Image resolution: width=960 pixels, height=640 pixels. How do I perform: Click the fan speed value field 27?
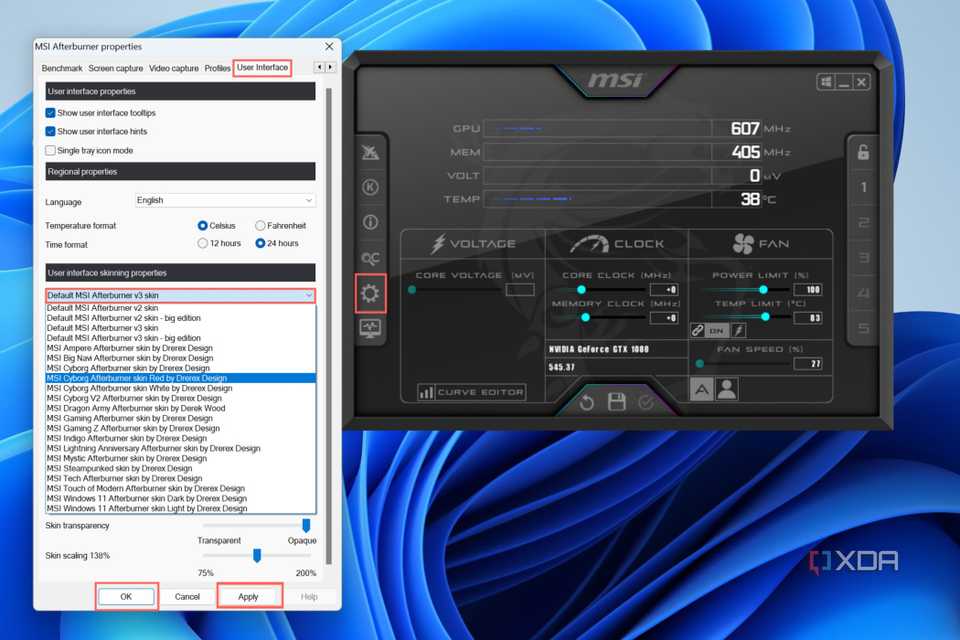click(808, 364)
